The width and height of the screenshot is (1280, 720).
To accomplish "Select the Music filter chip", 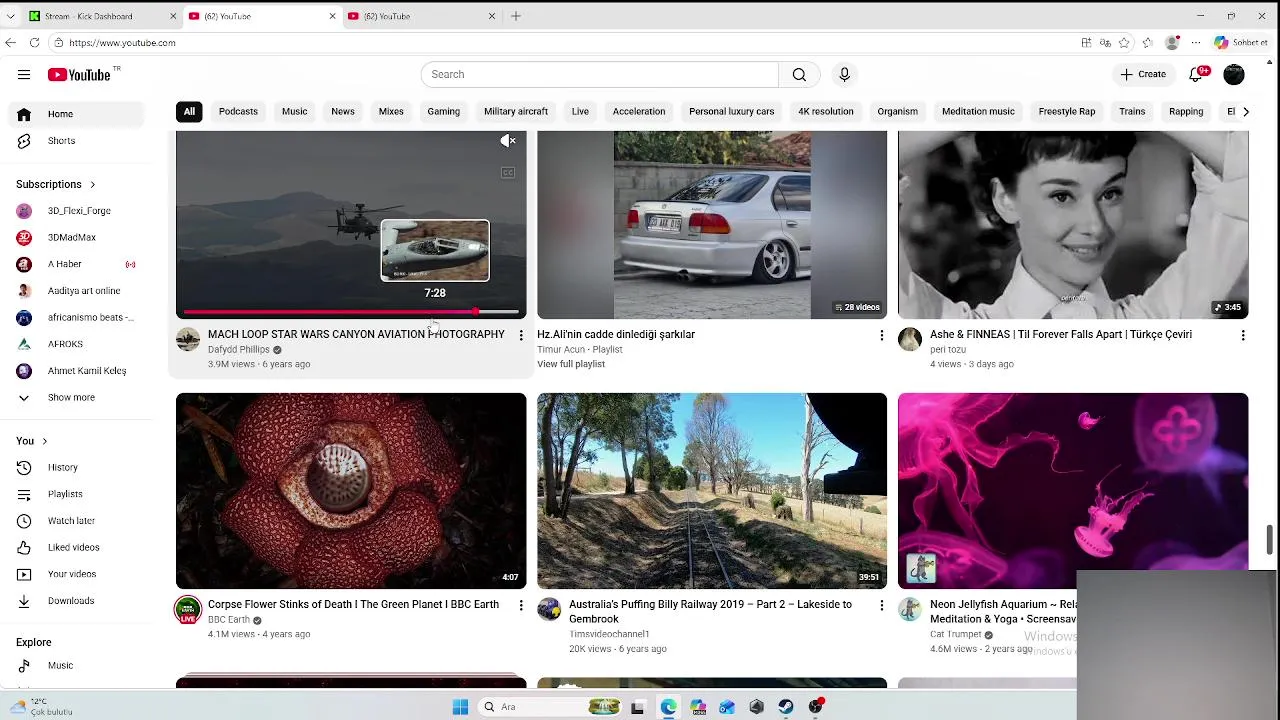I will point(294,111).
